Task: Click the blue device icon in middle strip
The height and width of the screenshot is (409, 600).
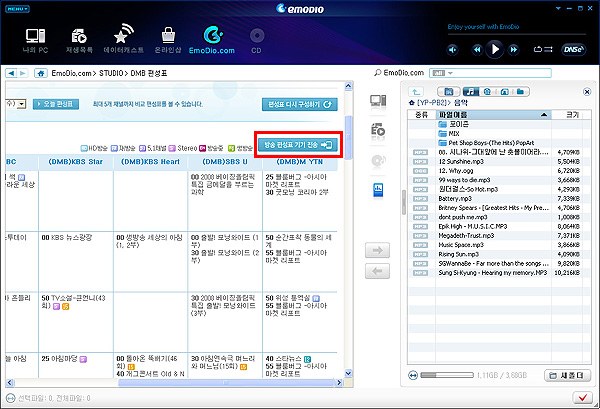Action: 378,190
